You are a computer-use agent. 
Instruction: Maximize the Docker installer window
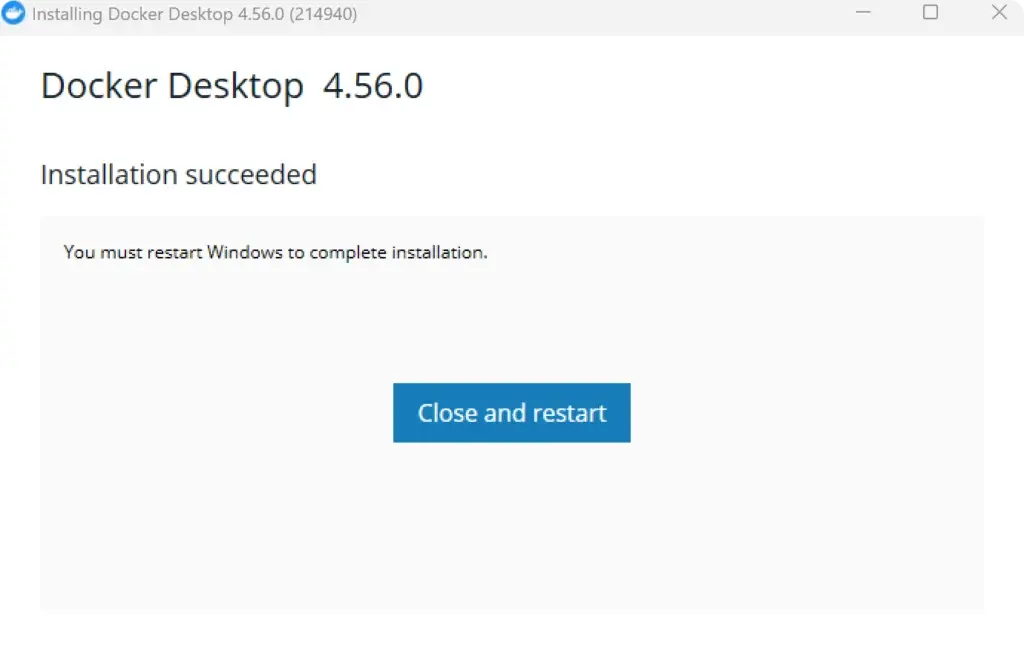coord(930,13)
